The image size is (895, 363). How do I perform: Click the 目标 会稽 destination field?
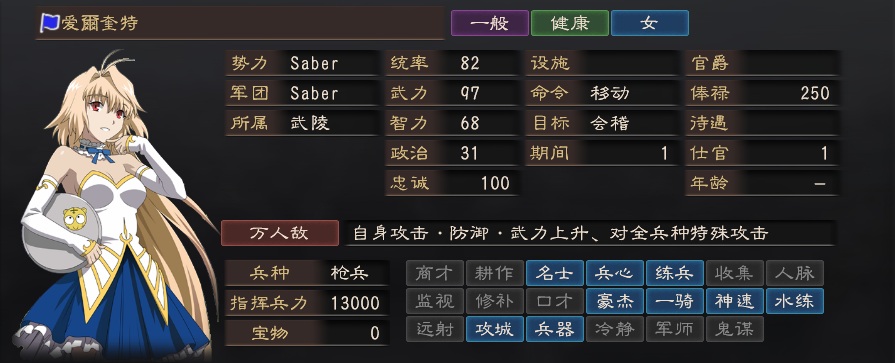[x=602, y=123]
